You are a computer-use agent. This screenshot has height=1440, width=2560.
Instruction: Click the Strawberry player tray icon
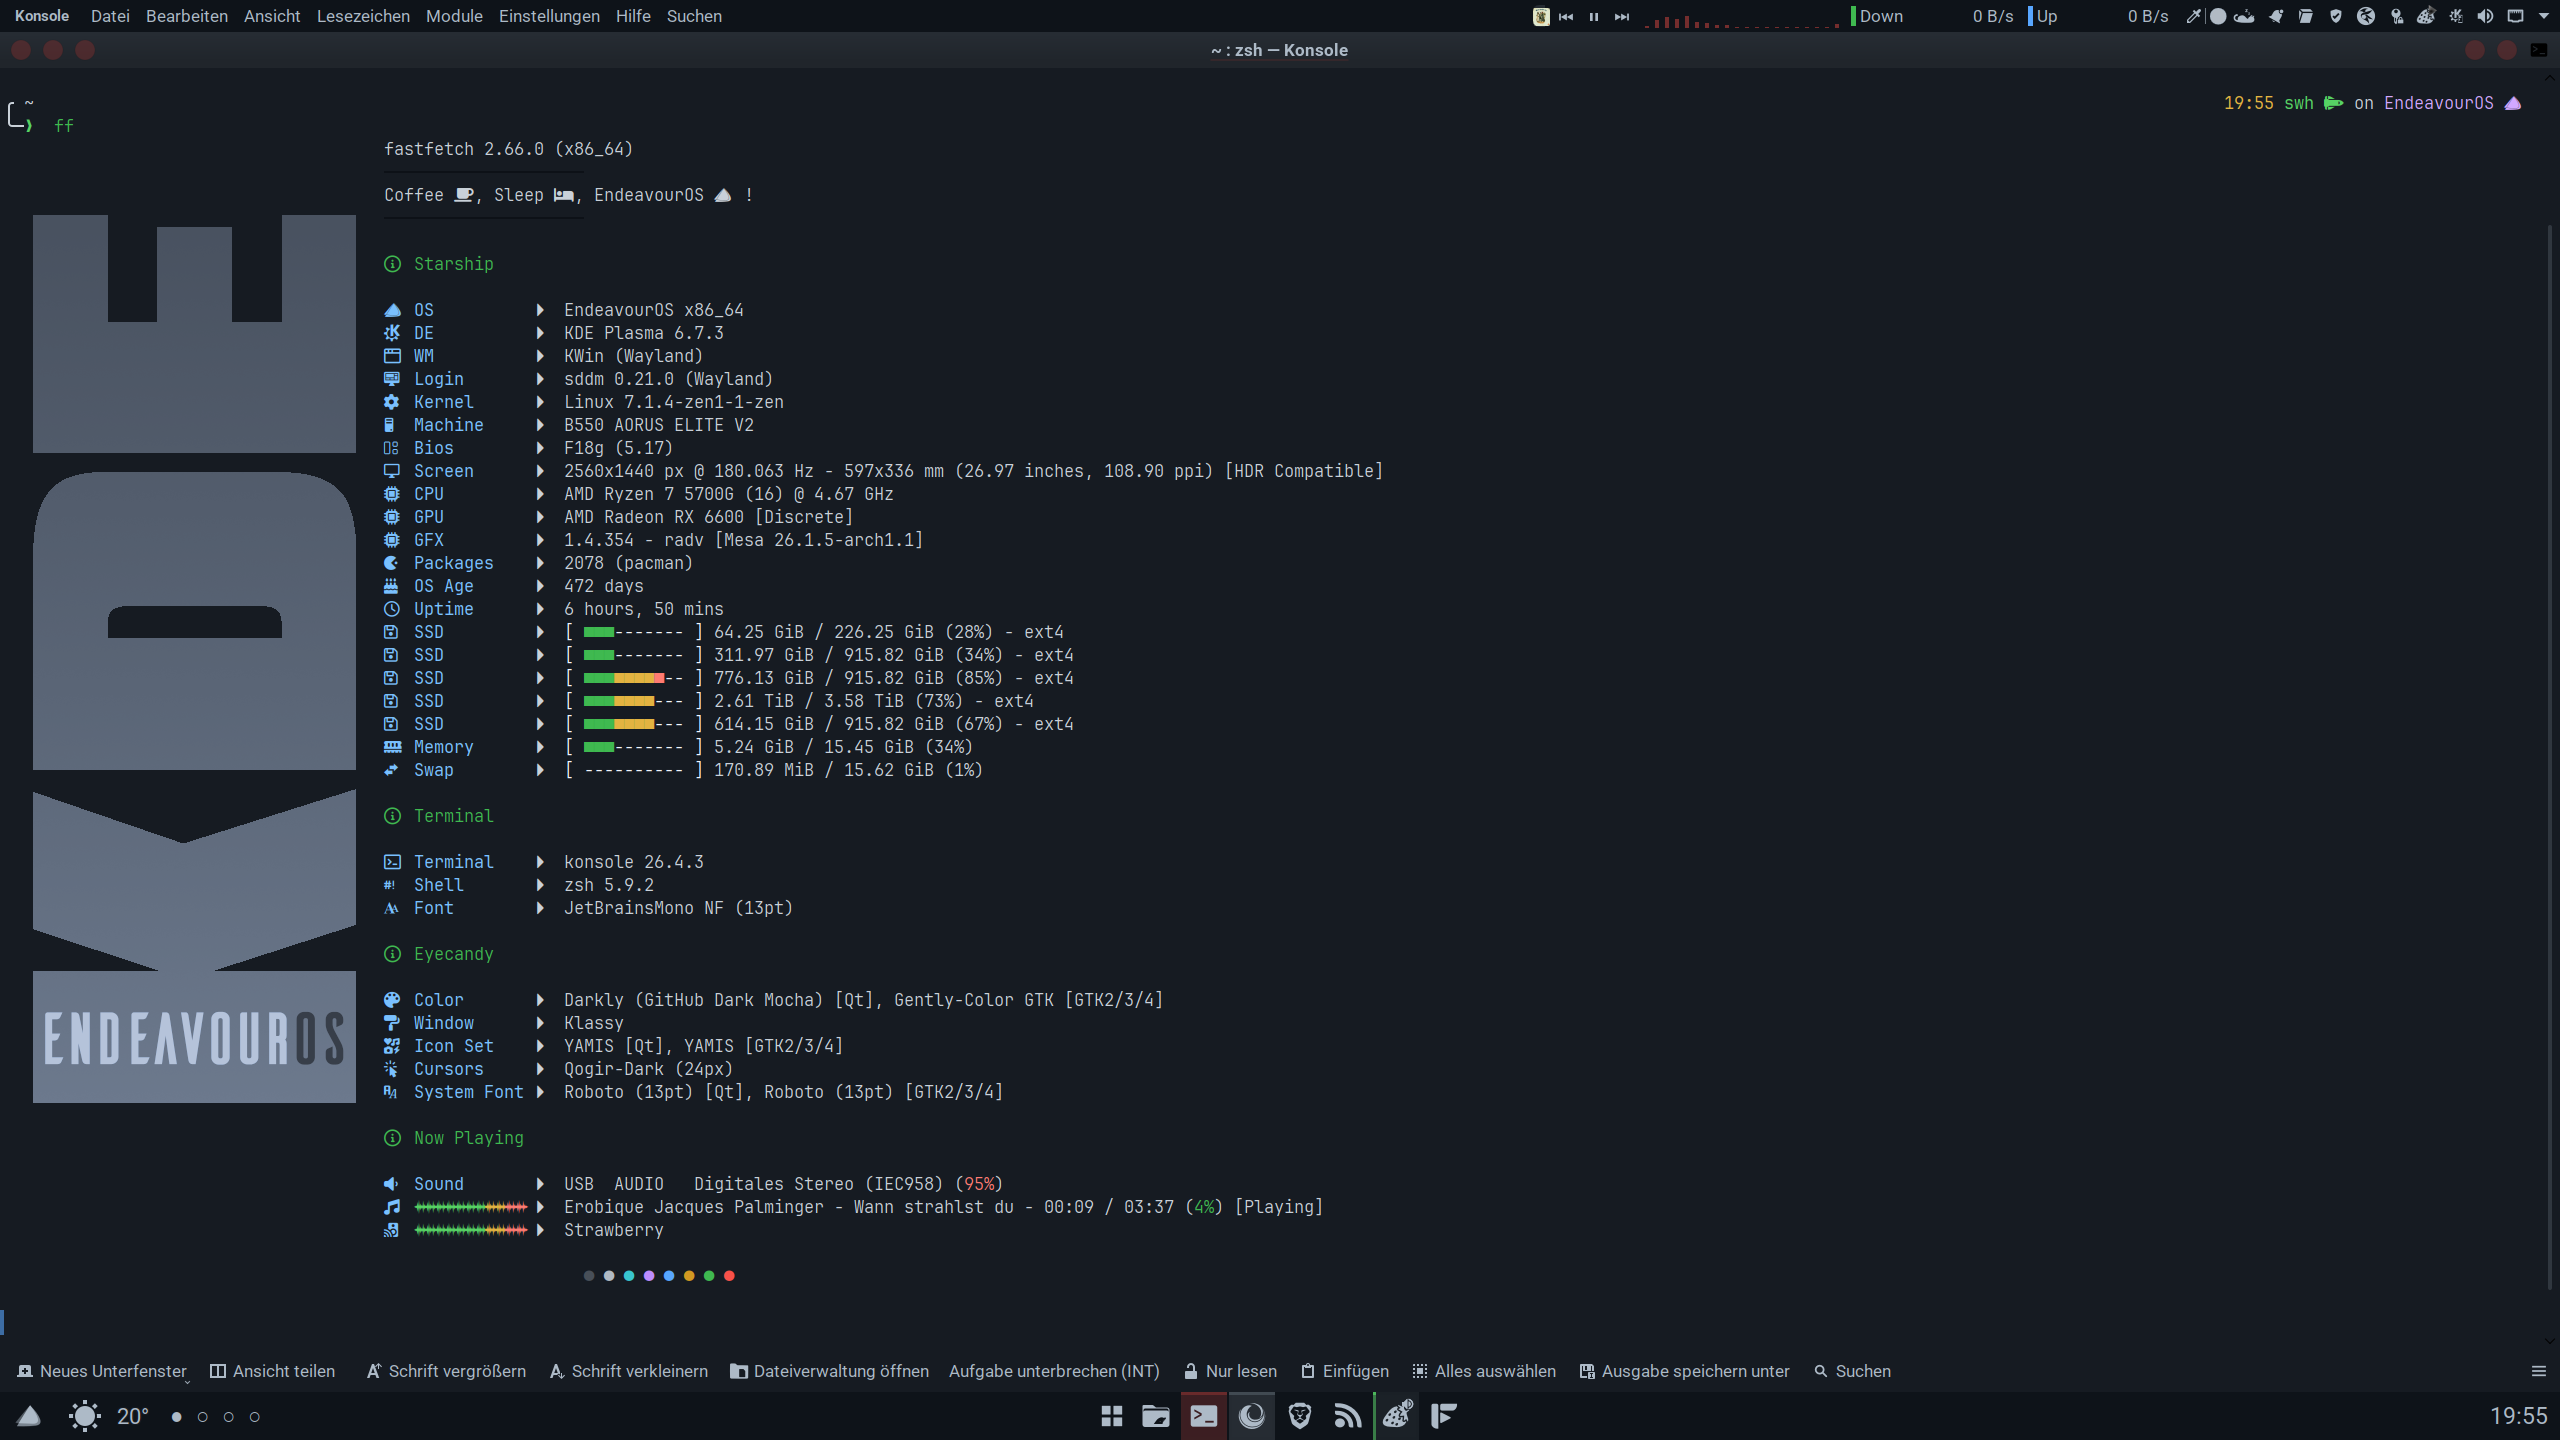tap(2425, 16)
